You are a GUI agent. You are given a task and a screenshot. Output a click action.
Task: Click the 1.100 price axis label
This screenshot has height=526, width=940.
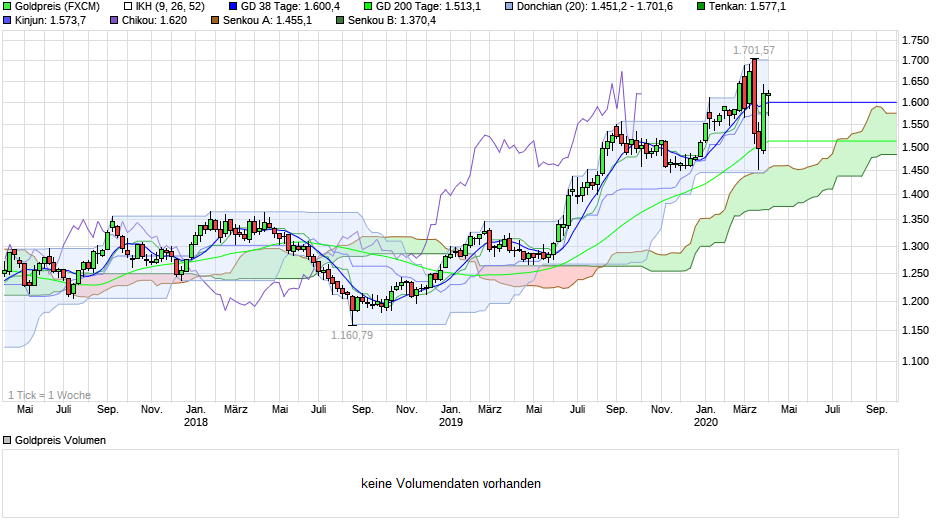pyautogui.click(x=915, y=361)
